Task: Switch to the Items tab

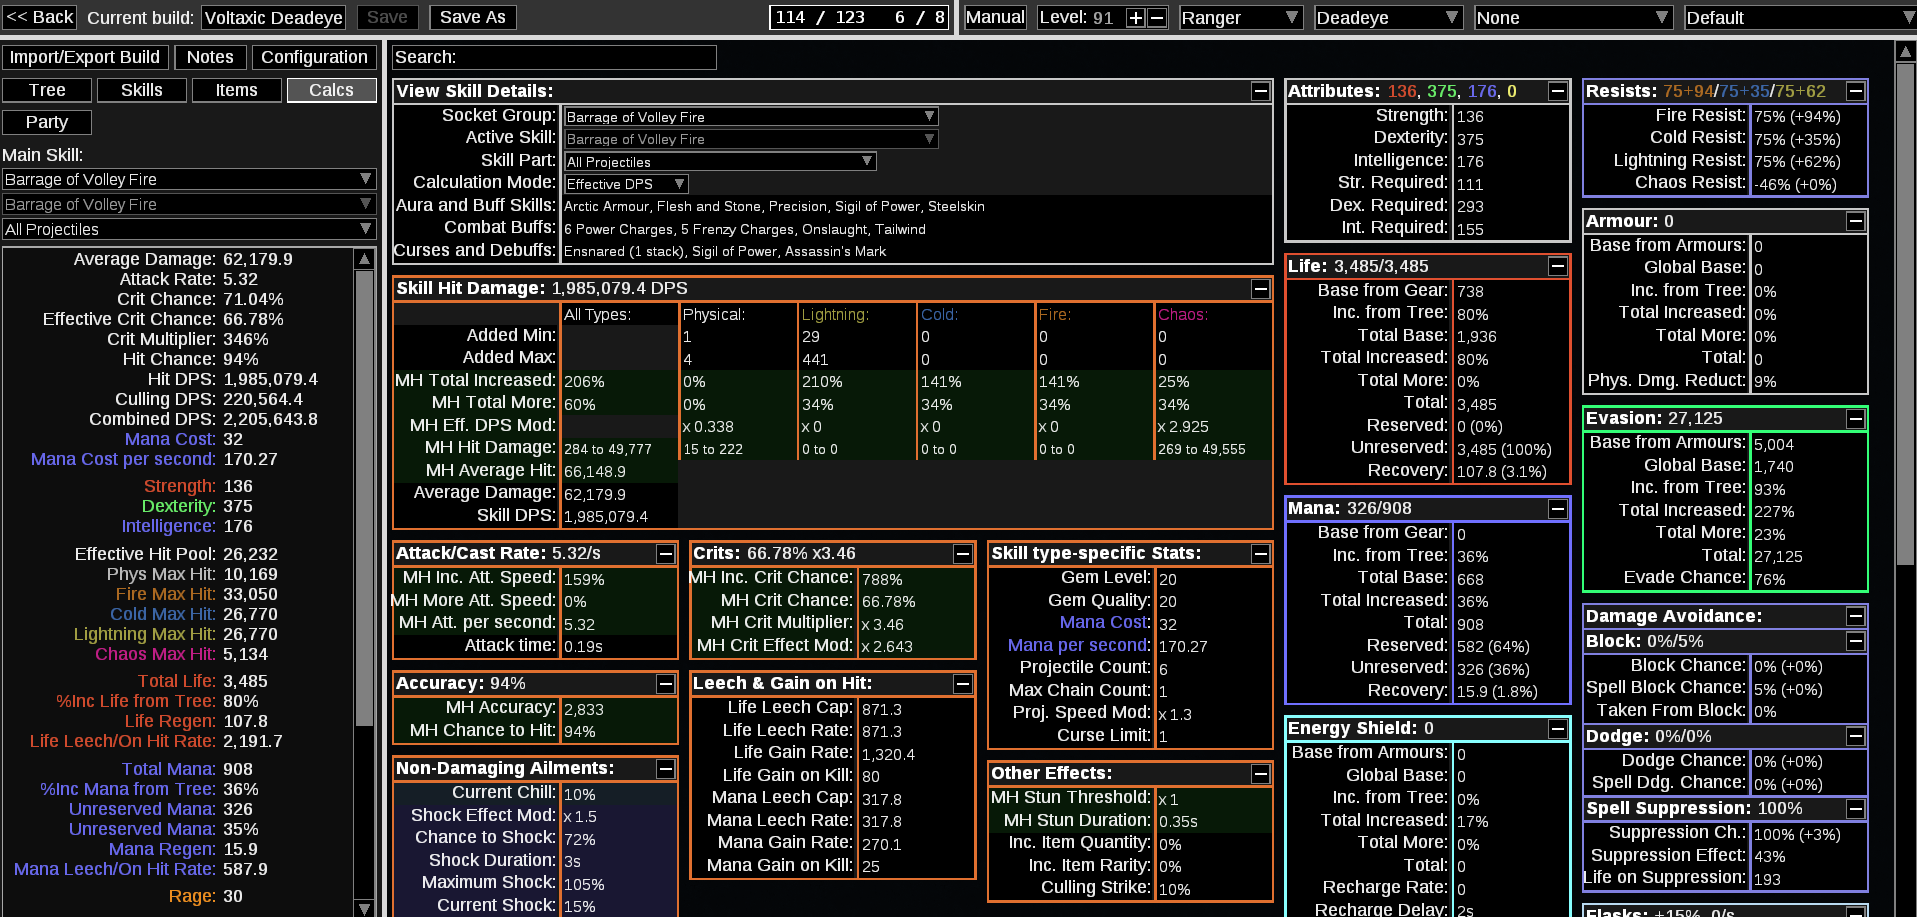Action: (x=237, y=90)
